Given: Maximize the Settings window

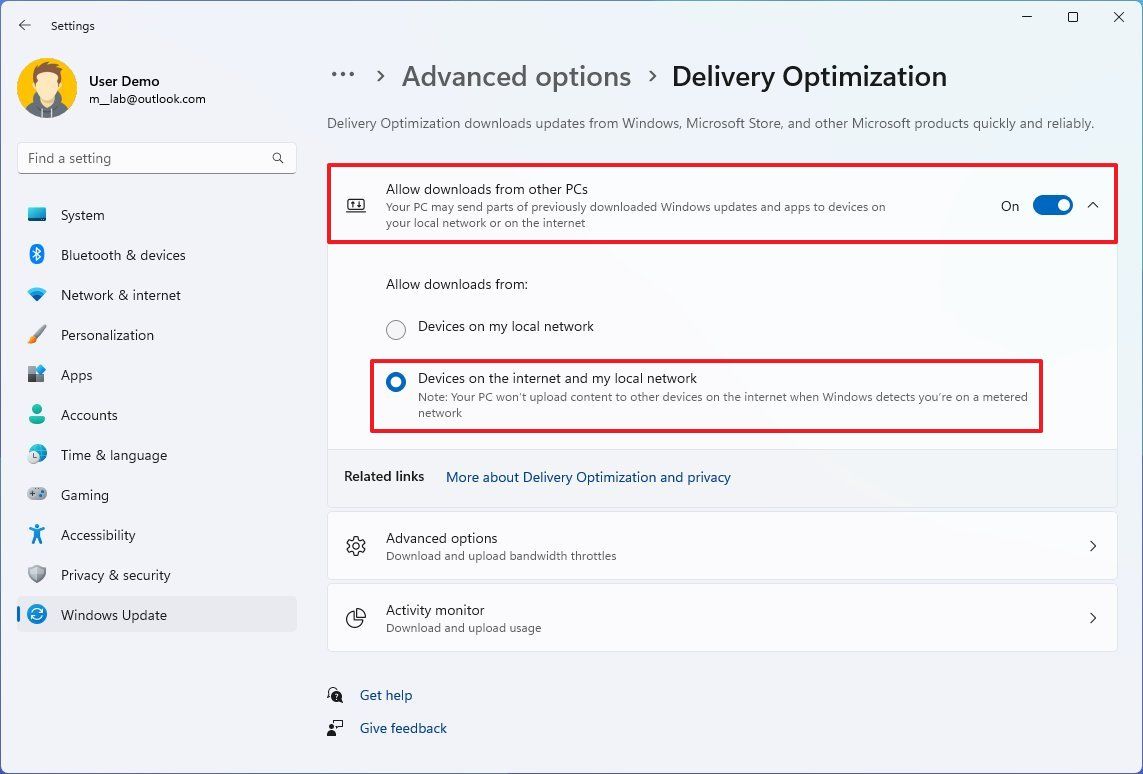Looking at the screenshot, I should [x=1073, y=17].
